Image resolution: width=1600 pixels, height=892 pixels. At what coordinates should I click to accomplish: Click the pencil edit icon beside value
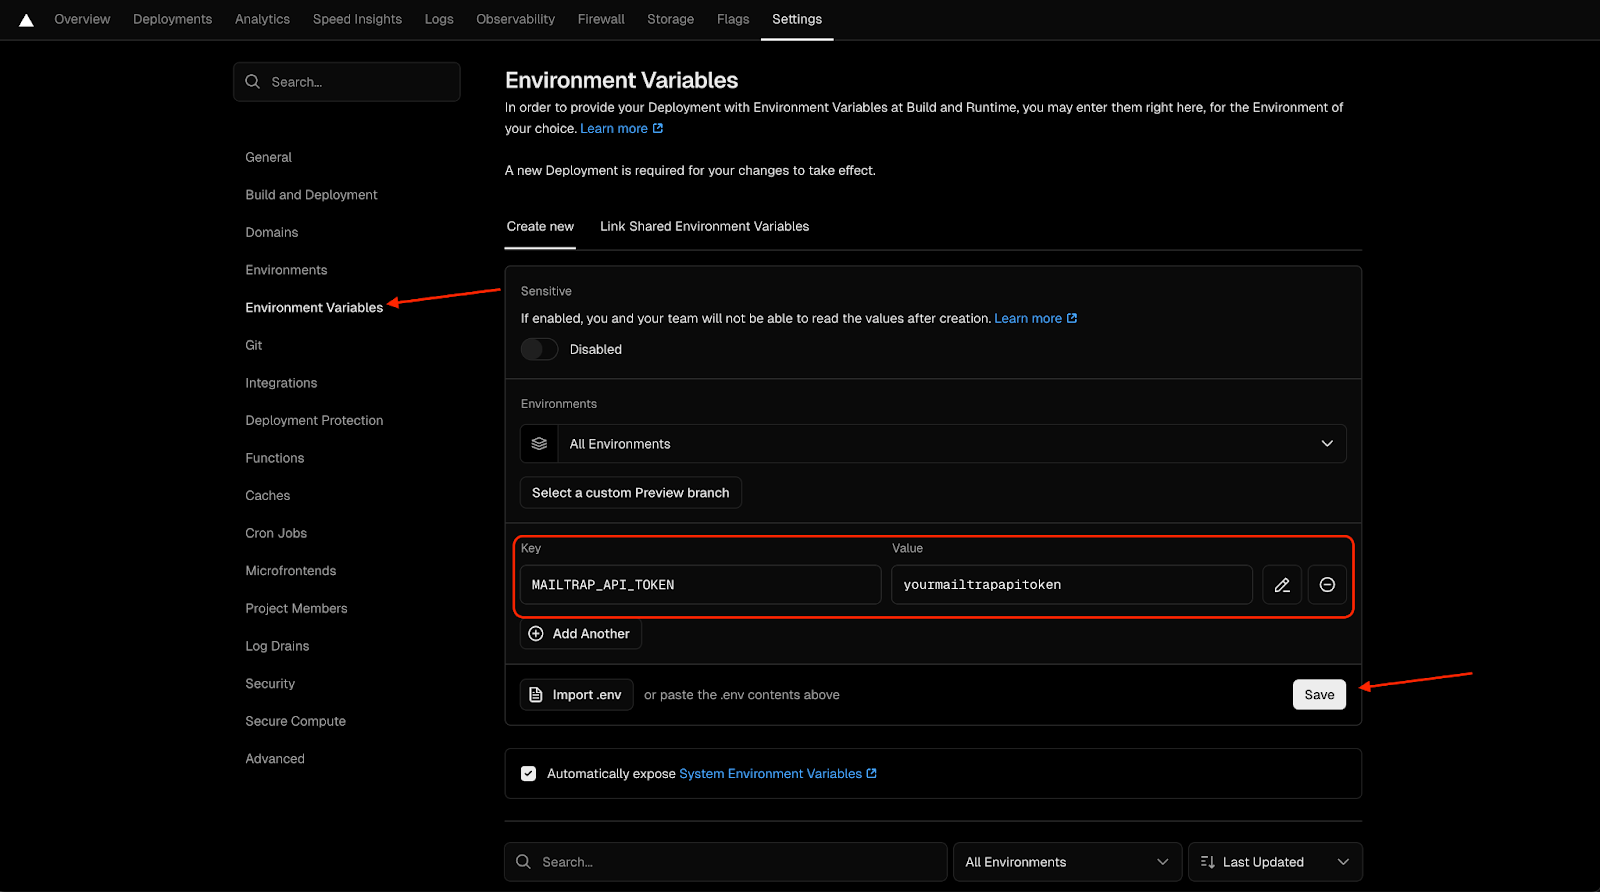[x=1282, y=585]
